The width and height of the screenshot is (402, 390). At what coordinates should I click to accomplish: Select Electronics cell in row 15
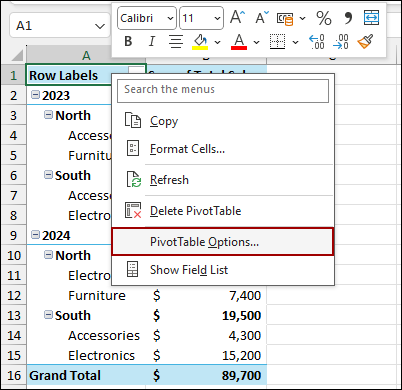[x=86, y=355]
